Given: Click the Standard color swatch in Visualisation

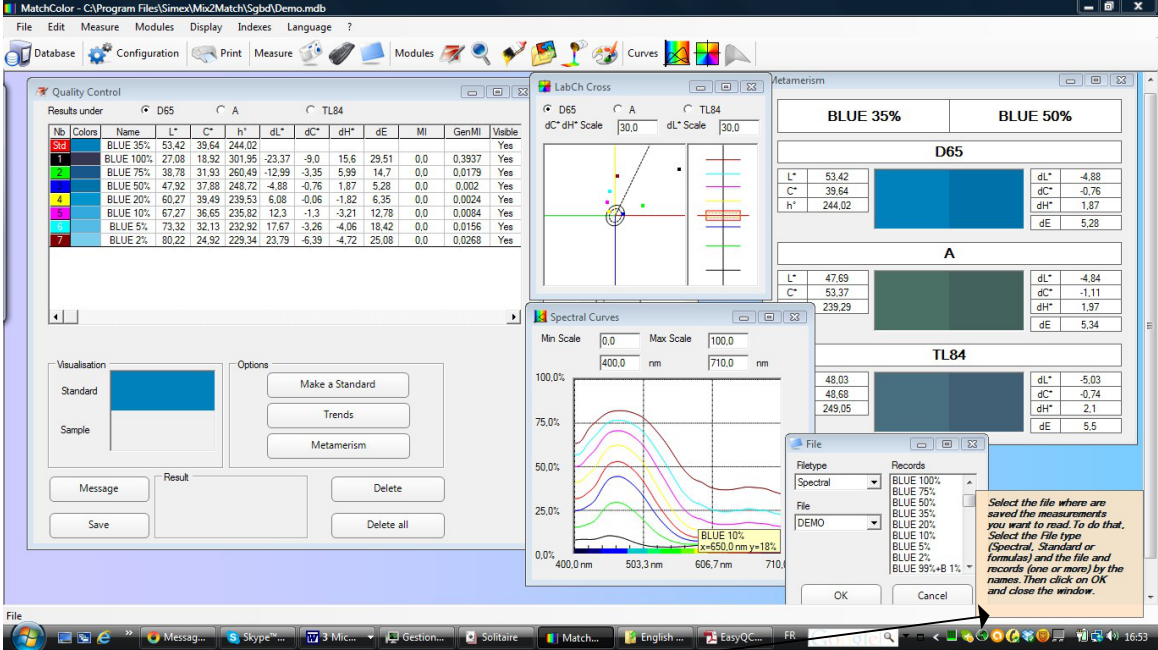Looking at the screenshot, I should [x=163, y=390].
